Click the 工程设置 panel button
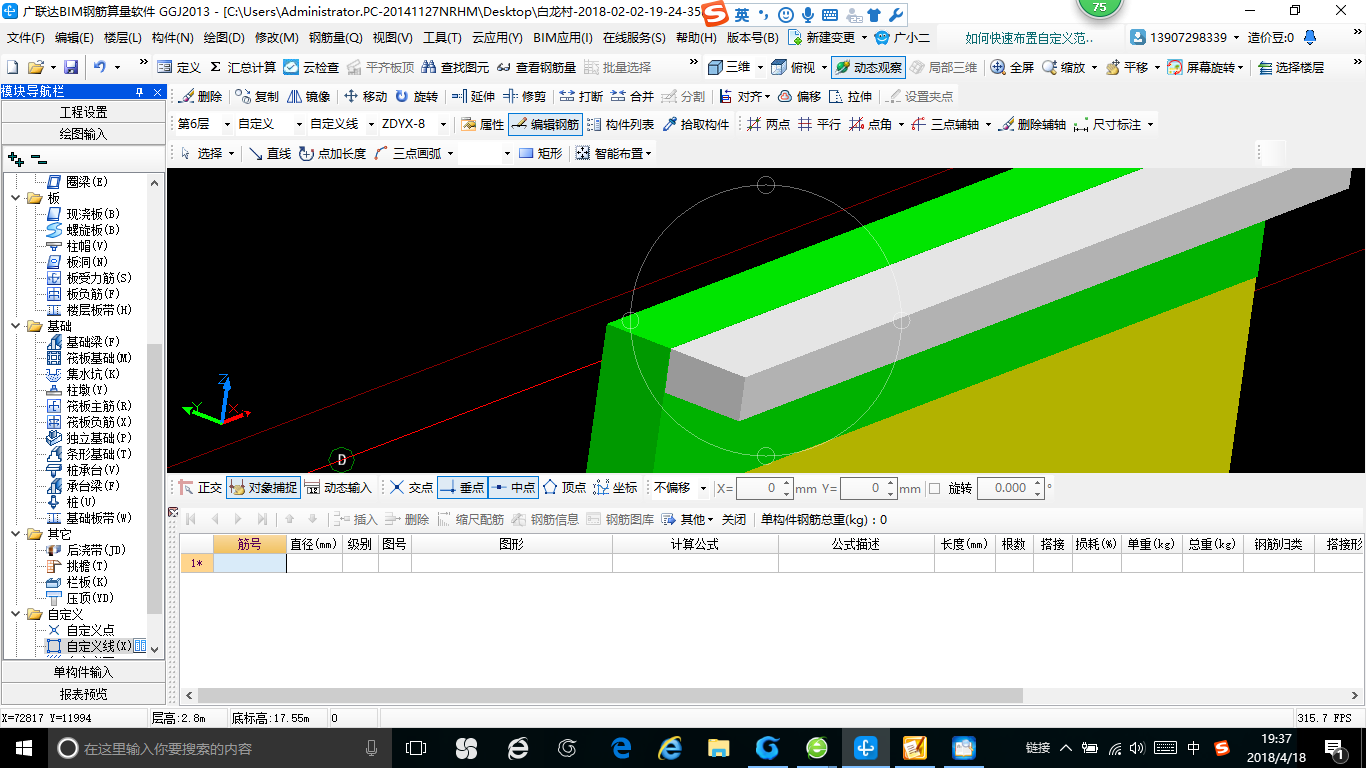 [x=84, y=112]
